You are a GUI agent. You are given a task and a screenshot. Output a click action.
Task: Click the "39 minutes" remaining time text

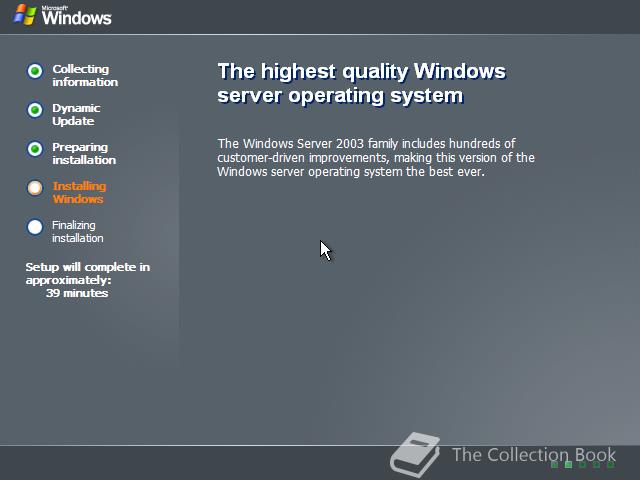point(77,293)
